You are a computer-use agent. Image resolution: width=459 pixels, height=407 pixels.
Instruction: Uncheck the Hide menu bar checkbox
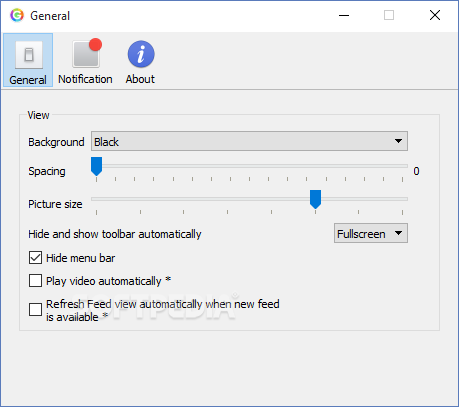point(35,258)
